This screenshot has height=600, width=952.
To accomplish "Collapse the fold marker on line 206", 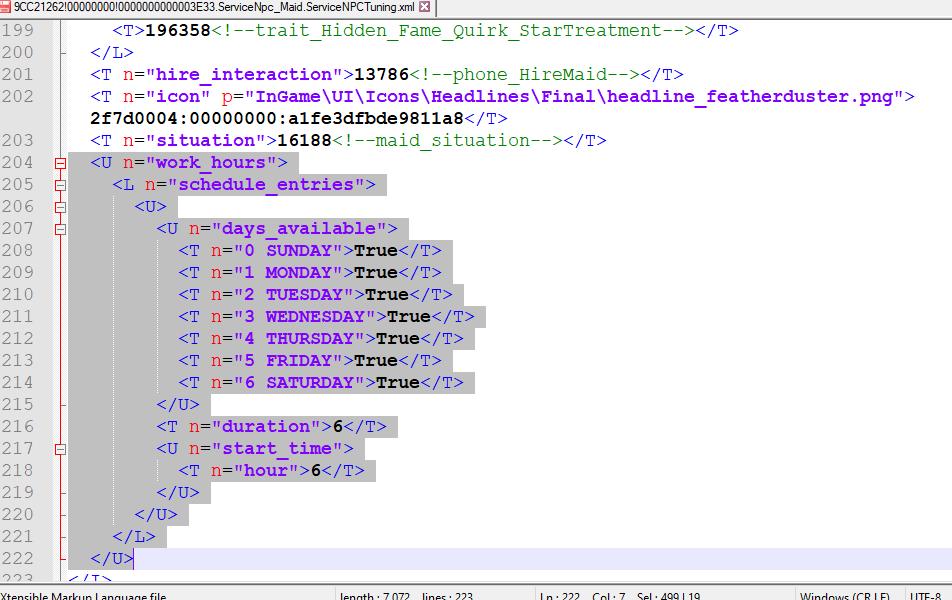I will point(60,207).
